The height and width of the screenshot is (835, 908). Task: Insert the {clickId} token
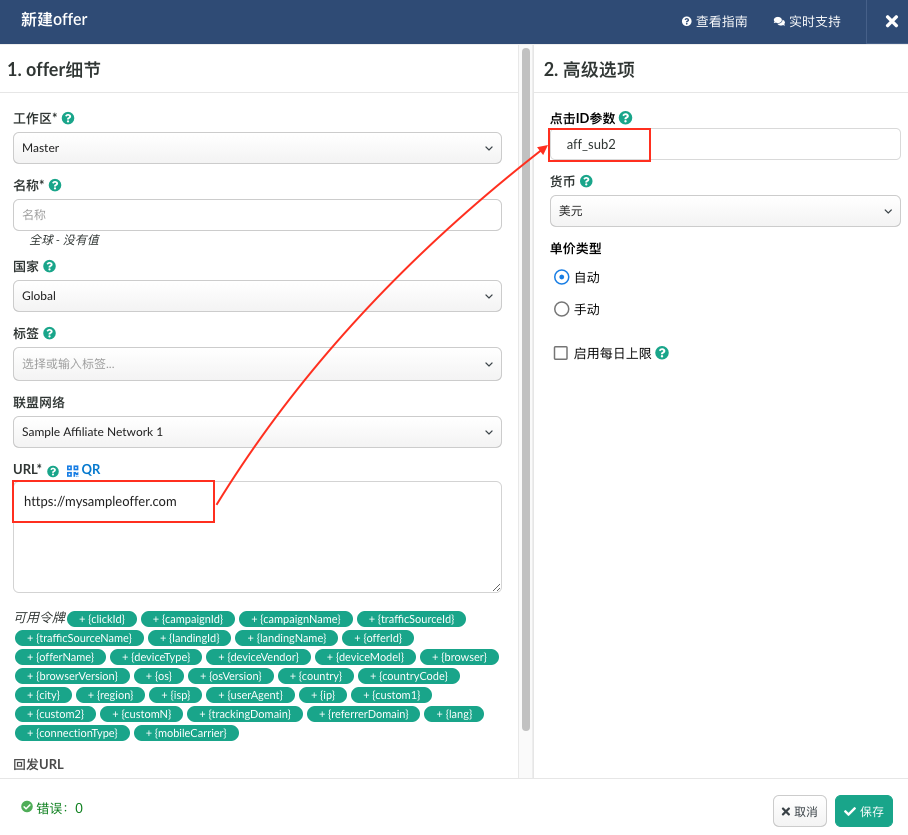[x=101, y=619]
